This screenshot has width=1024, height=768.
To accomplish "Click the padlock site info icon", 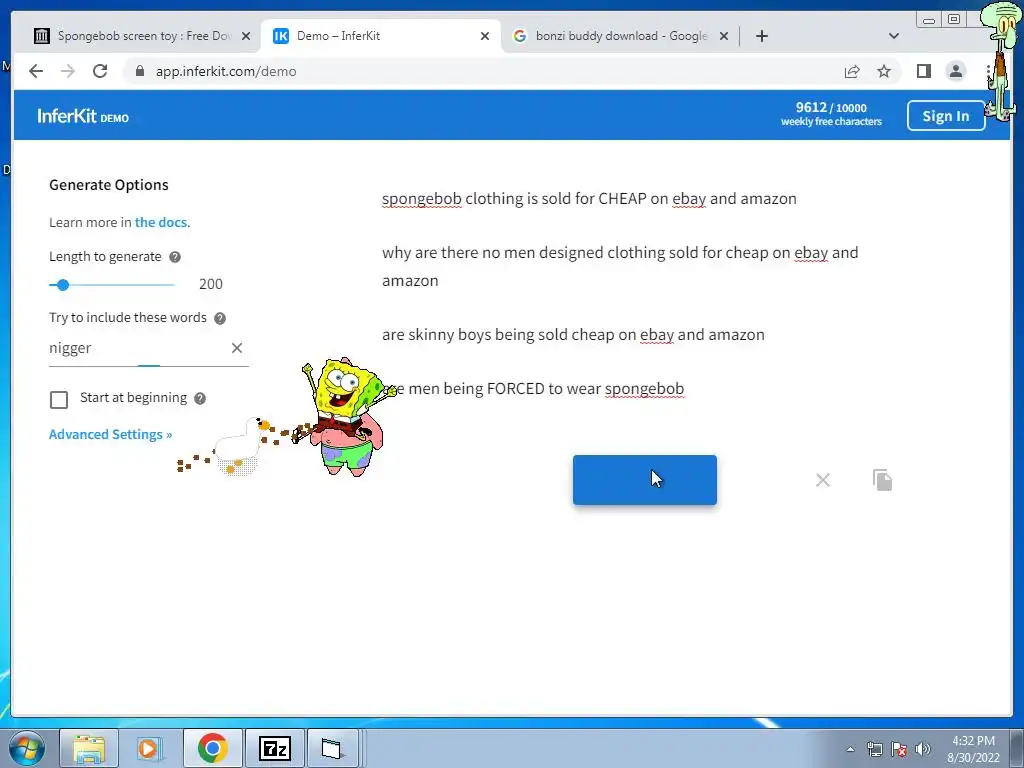I will click(139, 71).
